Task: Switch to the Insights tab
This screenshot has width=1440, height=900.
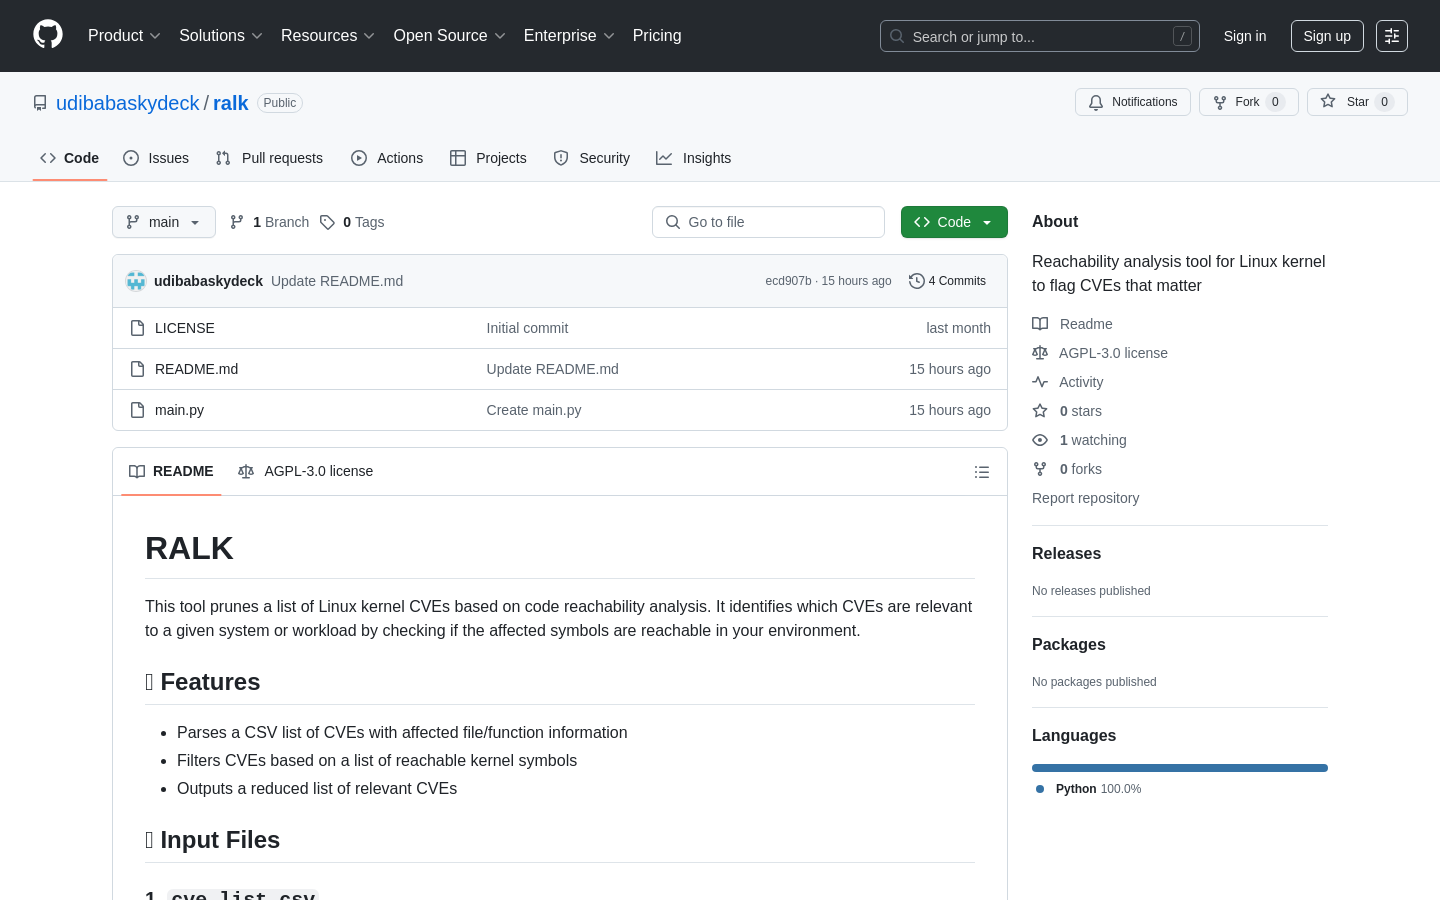Action: (x=694, y=158)
